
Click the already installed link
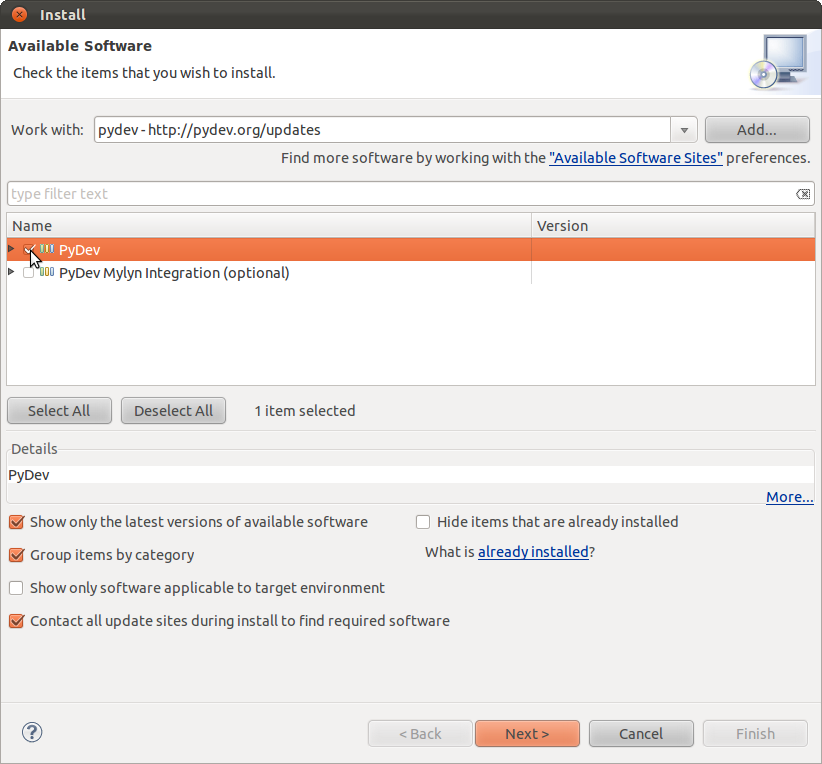click(533, 551)
